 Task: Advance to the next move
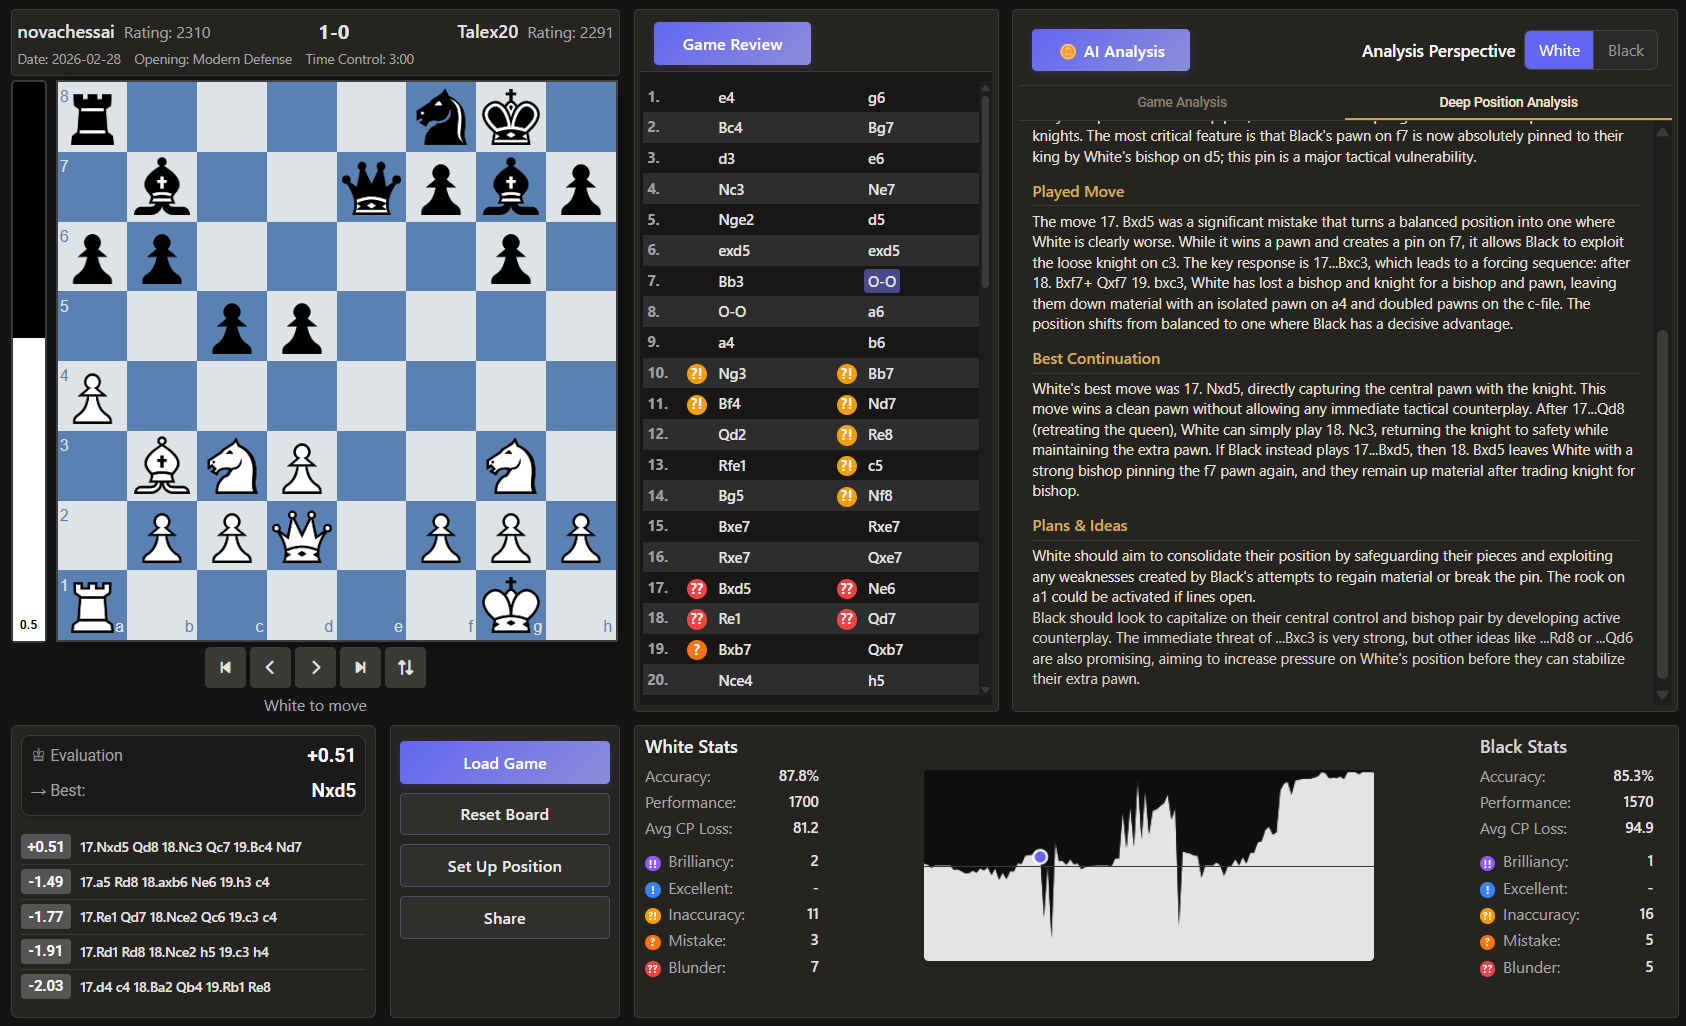pos(316,668)
